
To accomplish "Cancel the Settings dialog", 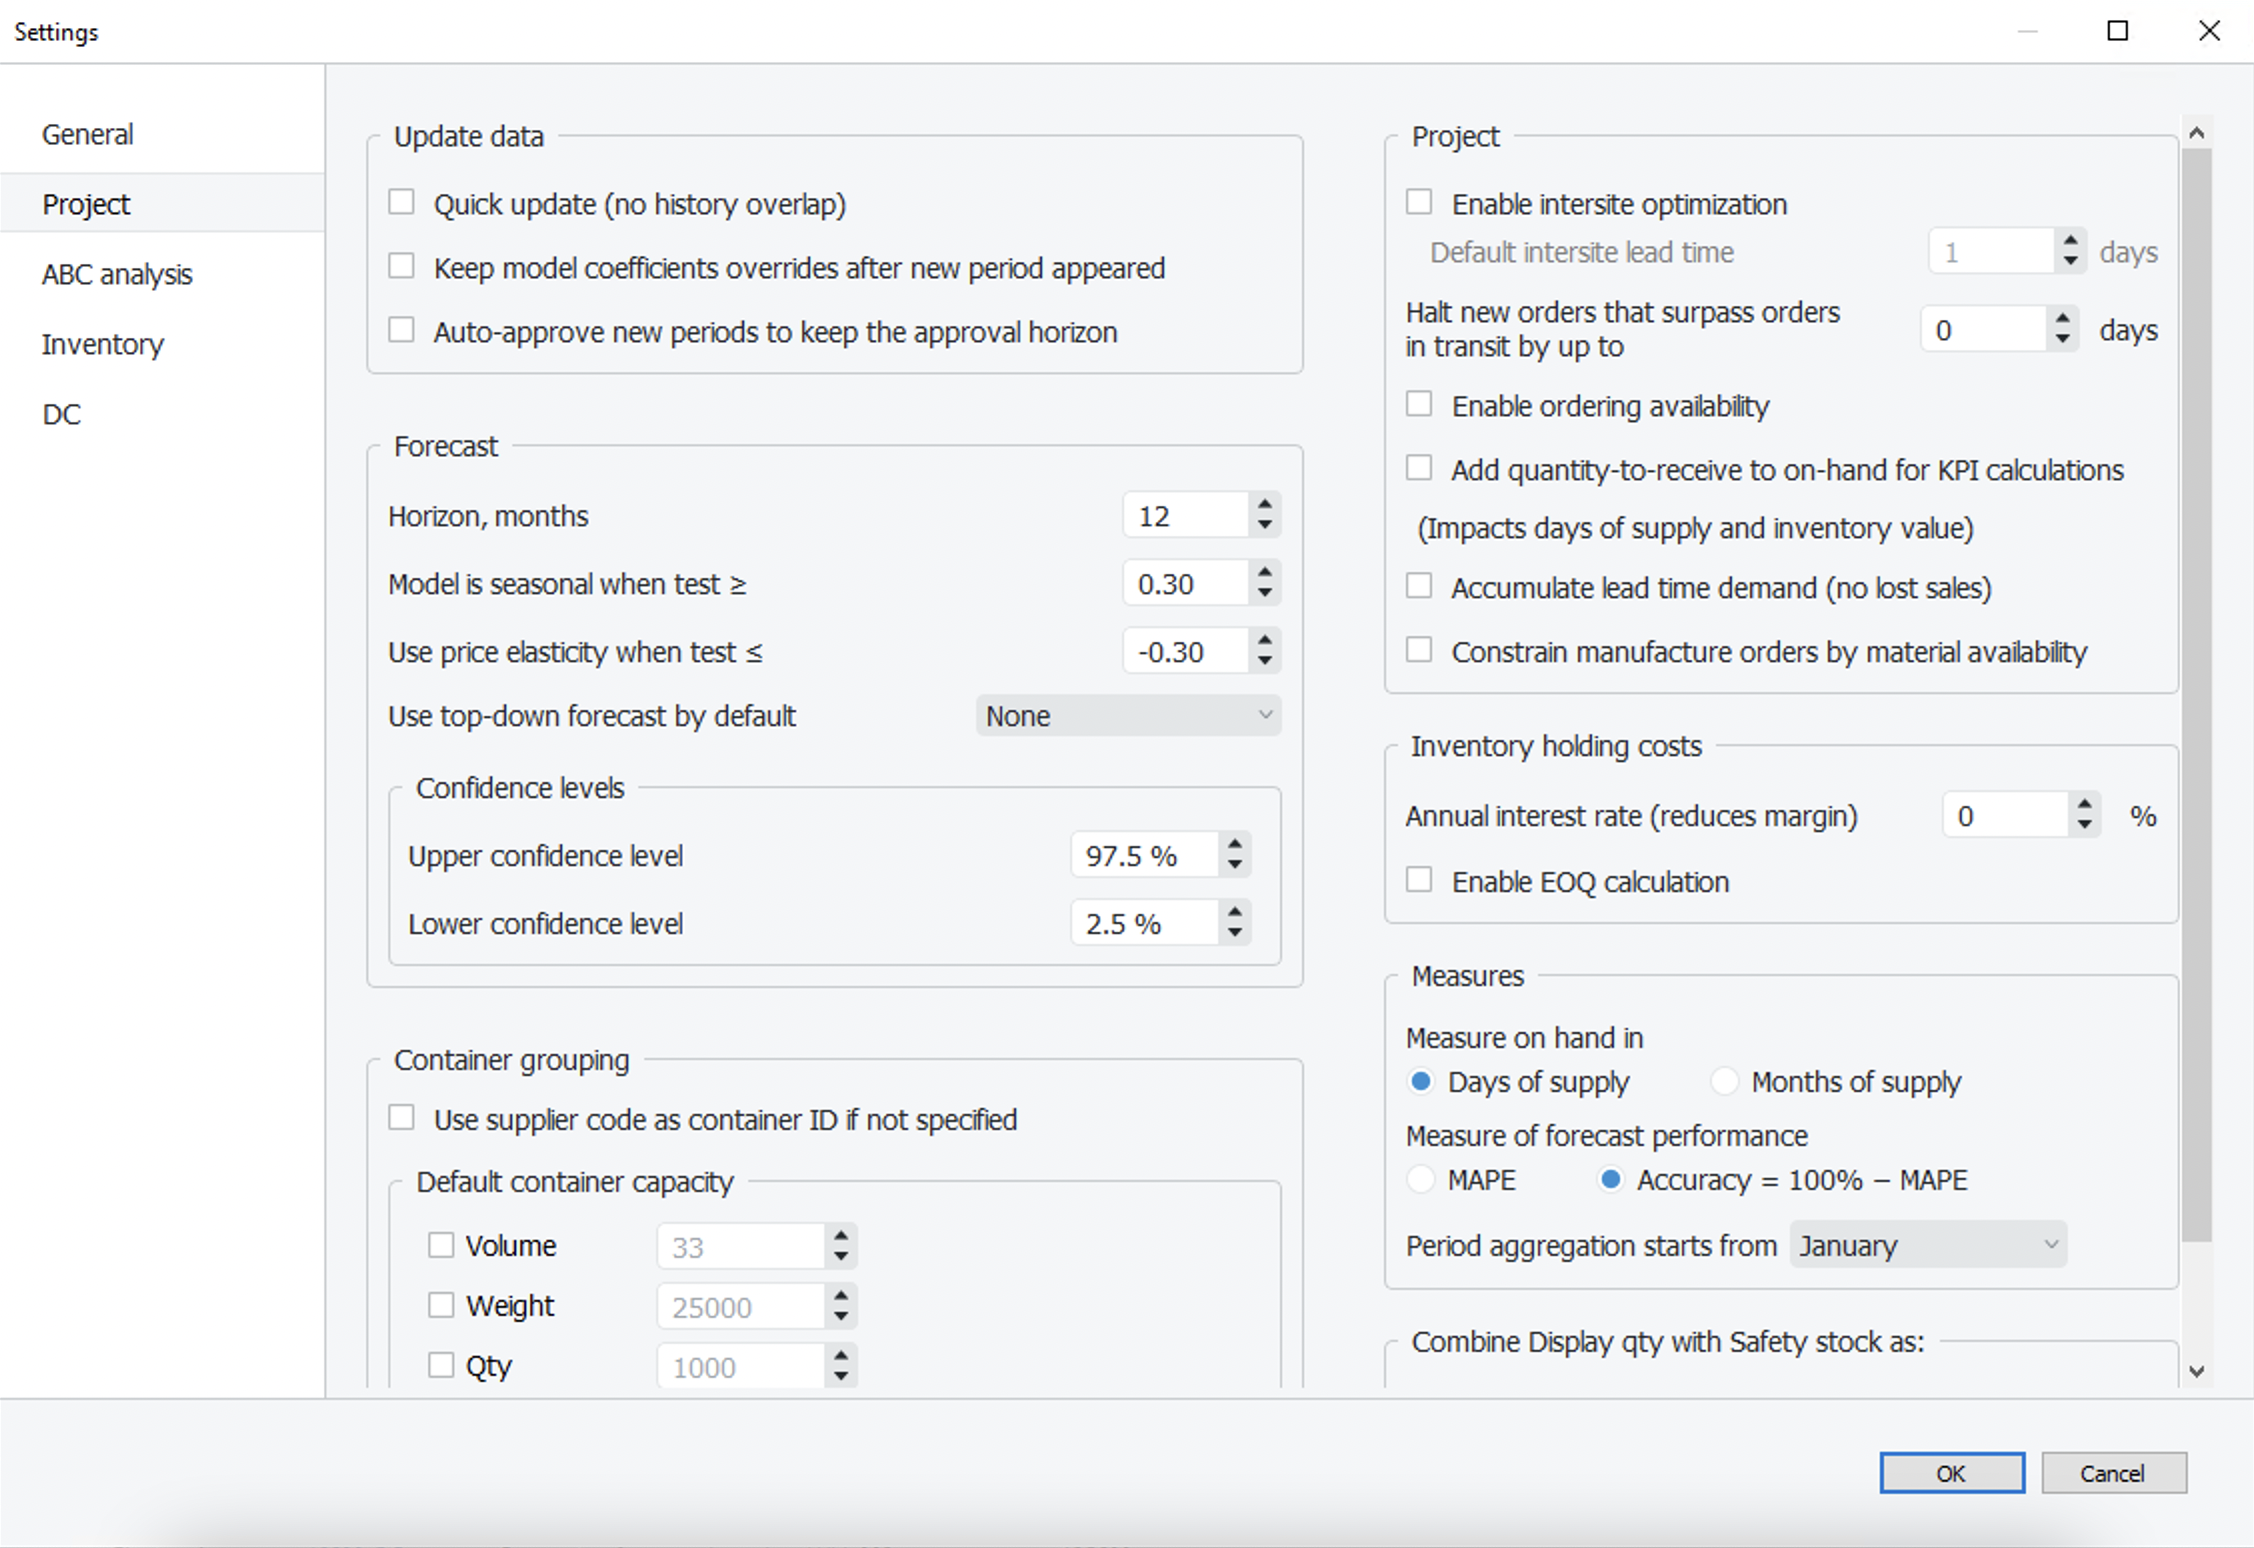I will point(2113,1473).
